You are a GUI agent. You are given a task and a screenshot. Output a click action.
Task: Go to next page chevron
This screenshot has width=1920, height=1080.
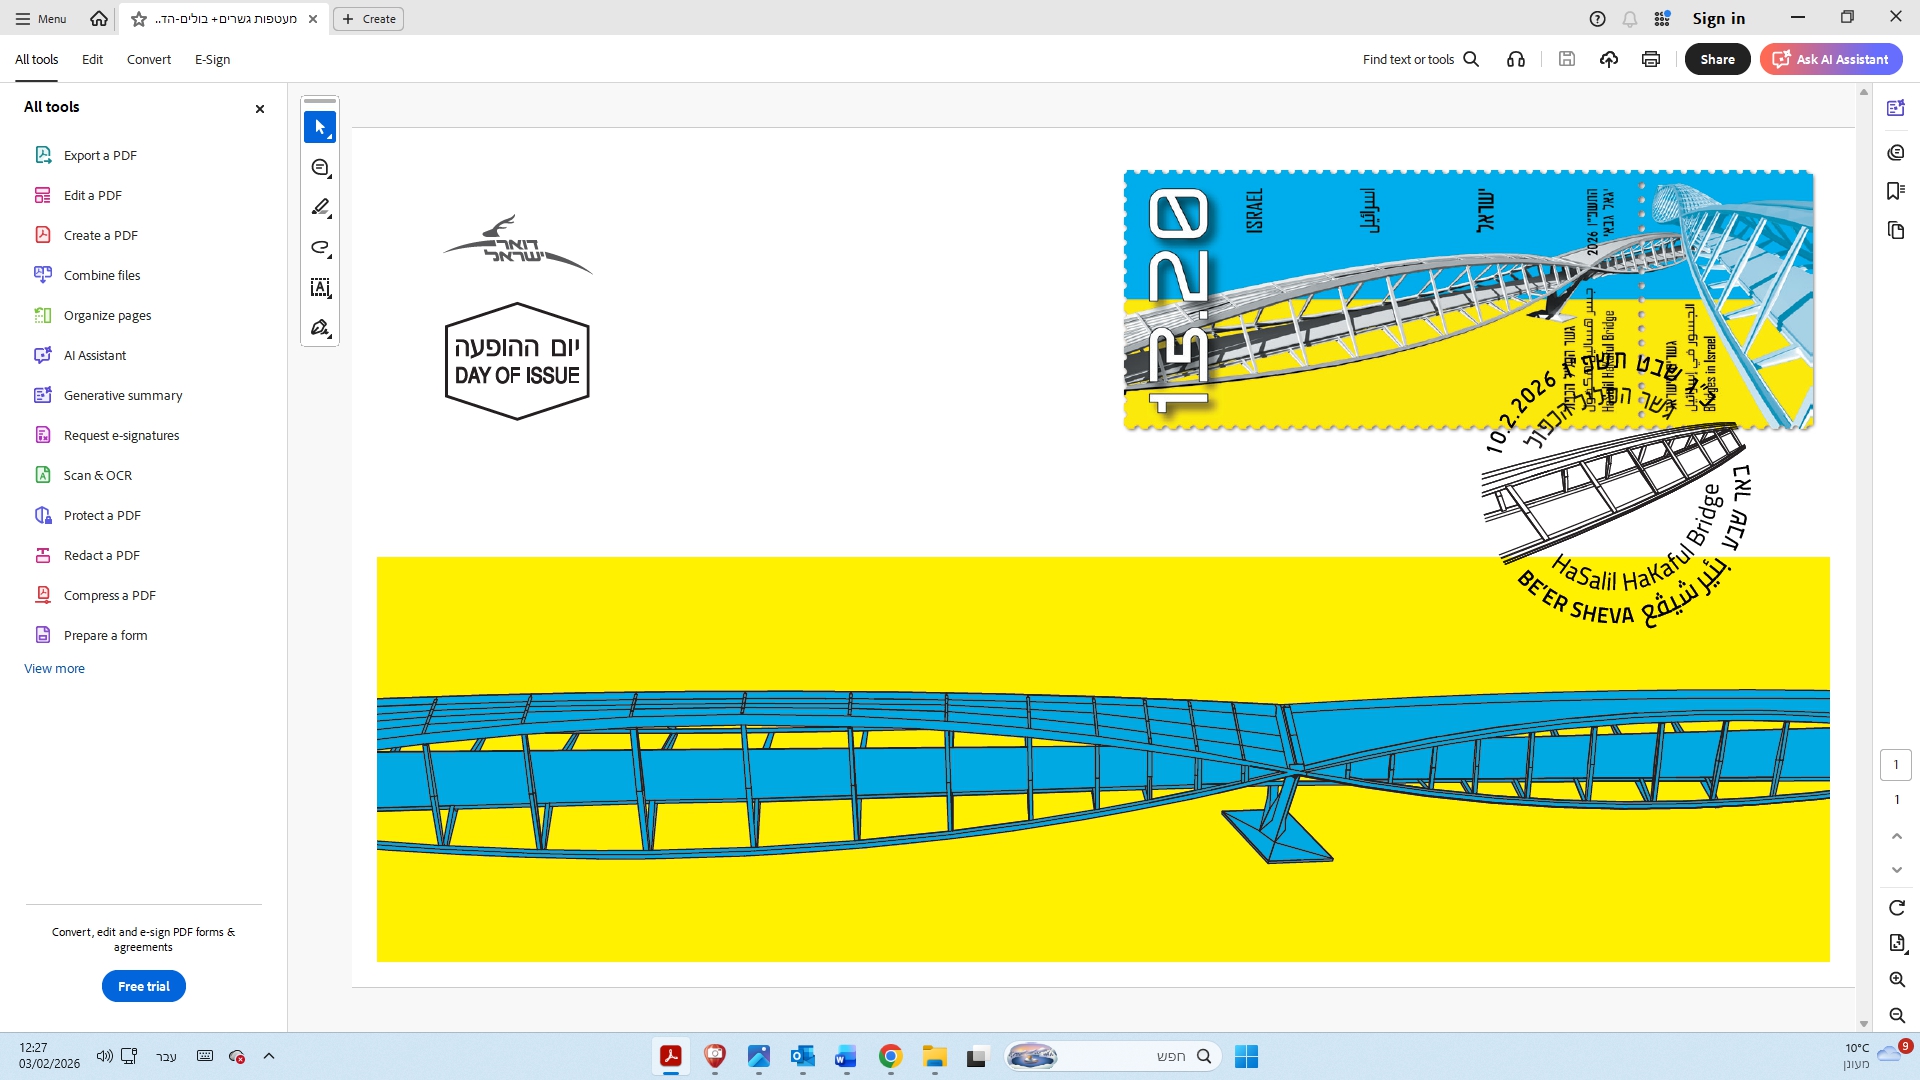coord(1897,870)
